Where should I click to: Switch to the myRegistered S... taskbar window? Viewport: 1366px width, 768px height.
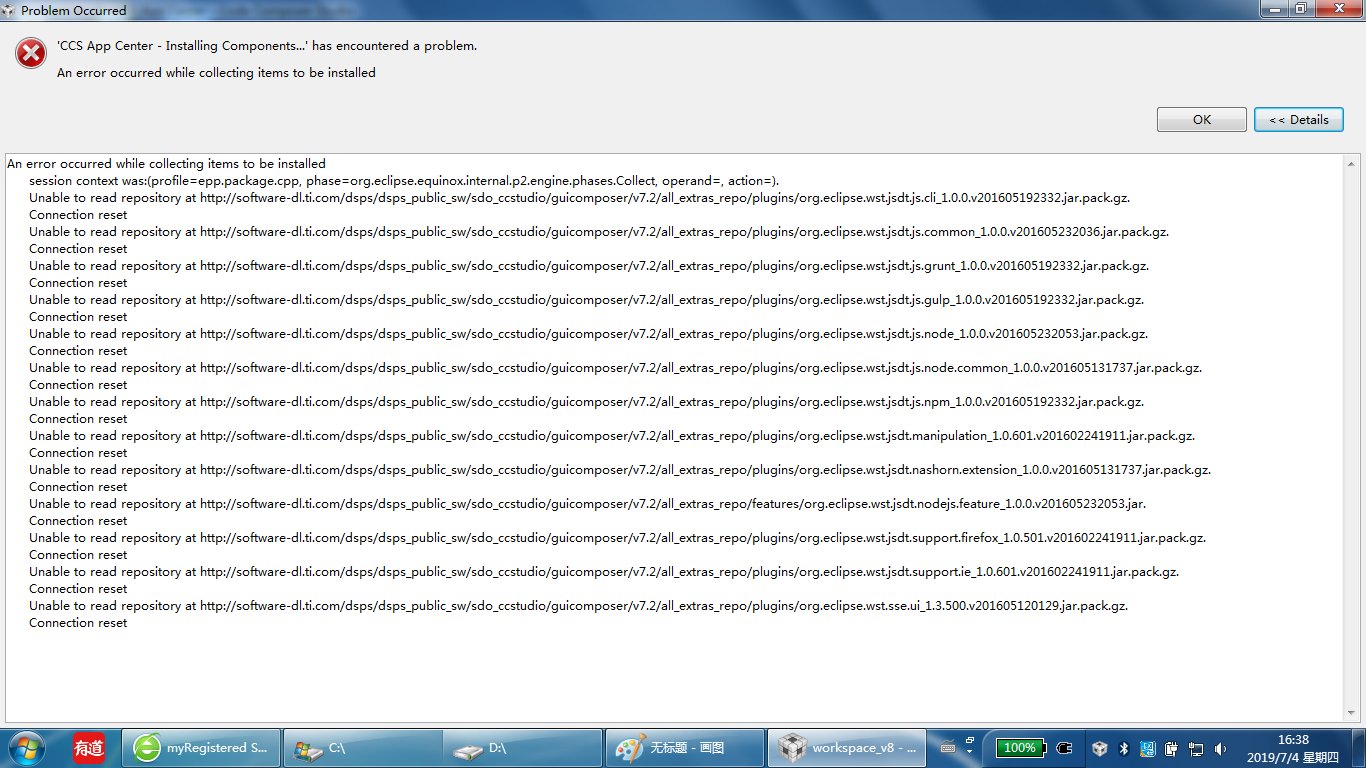(202, 748)
